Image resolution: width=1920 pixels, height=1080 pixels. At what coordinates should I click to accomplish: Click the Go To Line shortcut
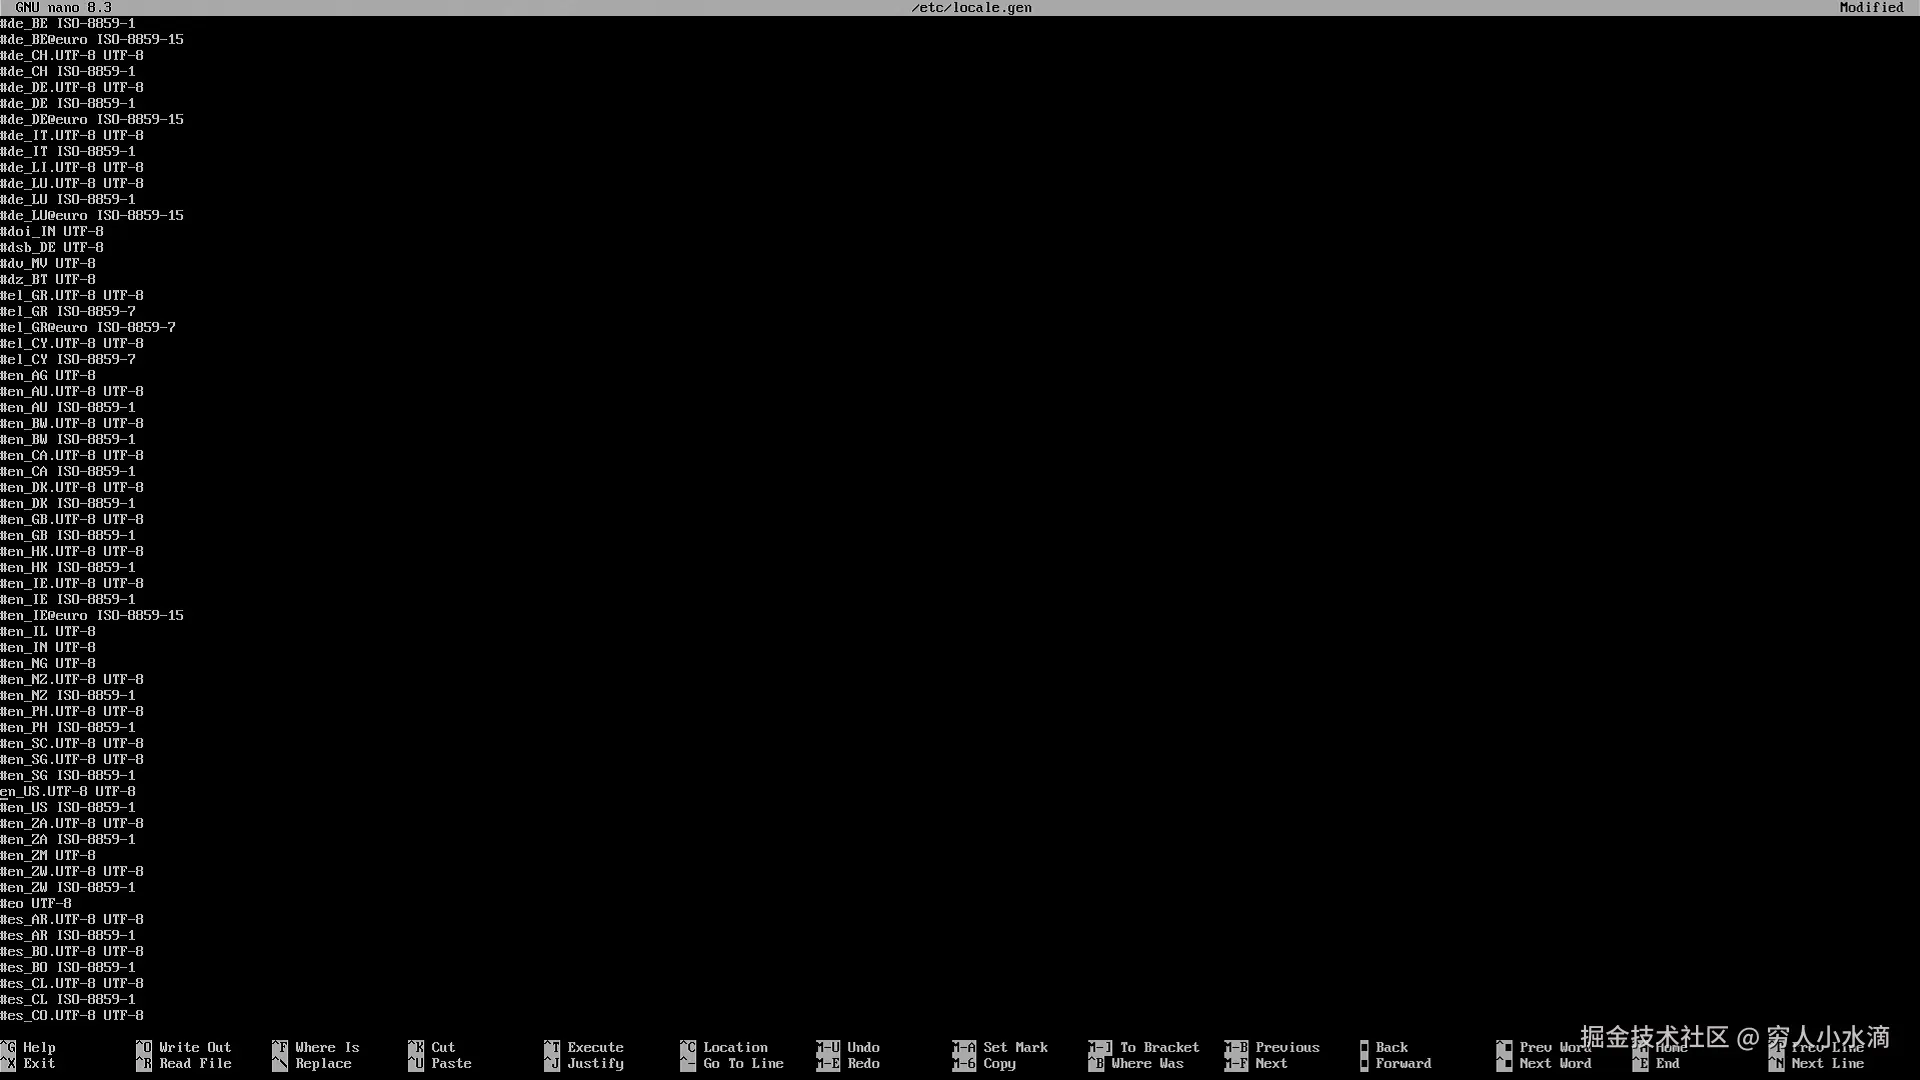click(x=743, y=1063)
